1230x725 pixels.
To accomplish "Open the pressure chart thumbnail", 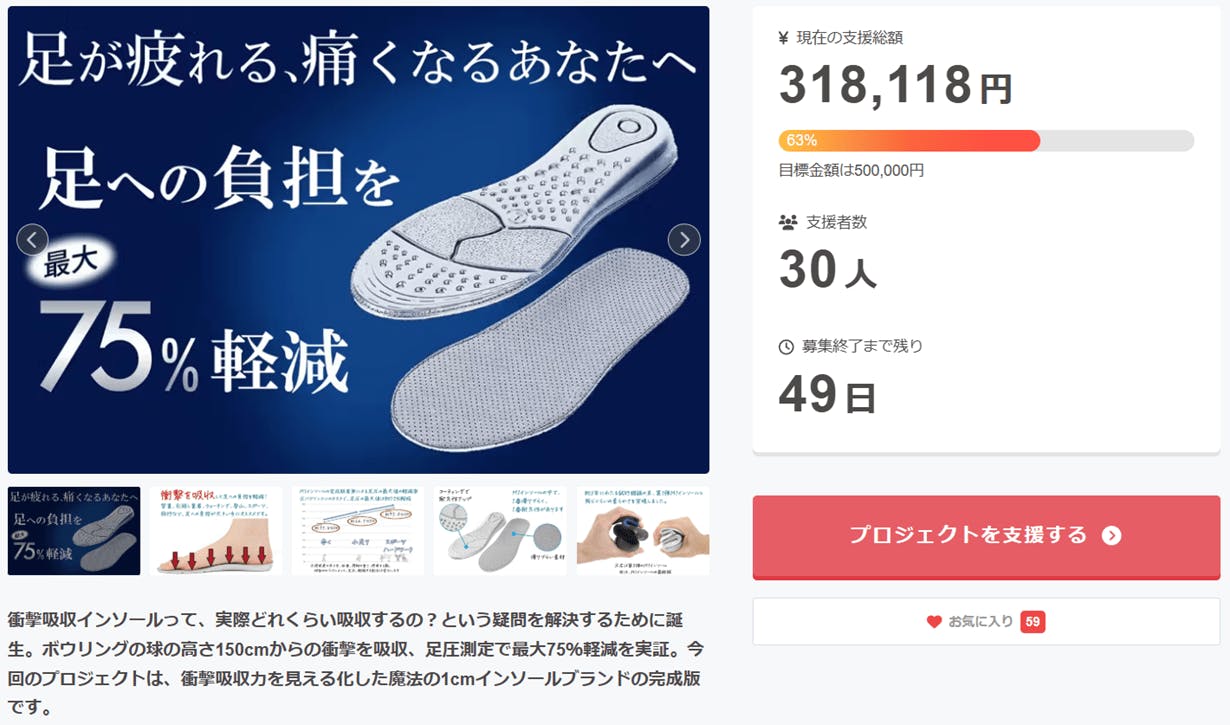I will coord(358,531).
